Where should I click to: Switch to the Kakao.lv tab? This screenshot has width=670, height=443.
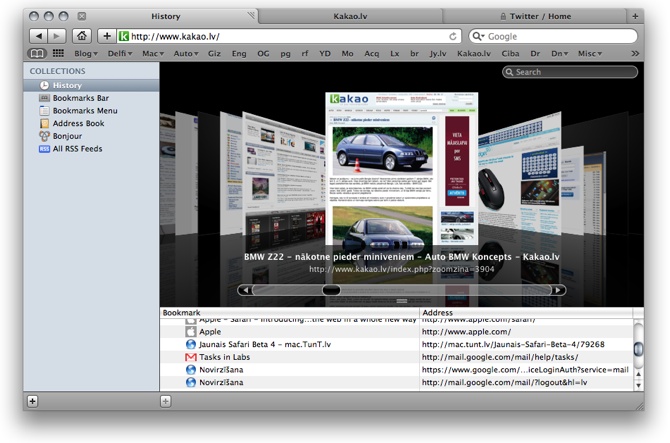[x=350, y=16]
